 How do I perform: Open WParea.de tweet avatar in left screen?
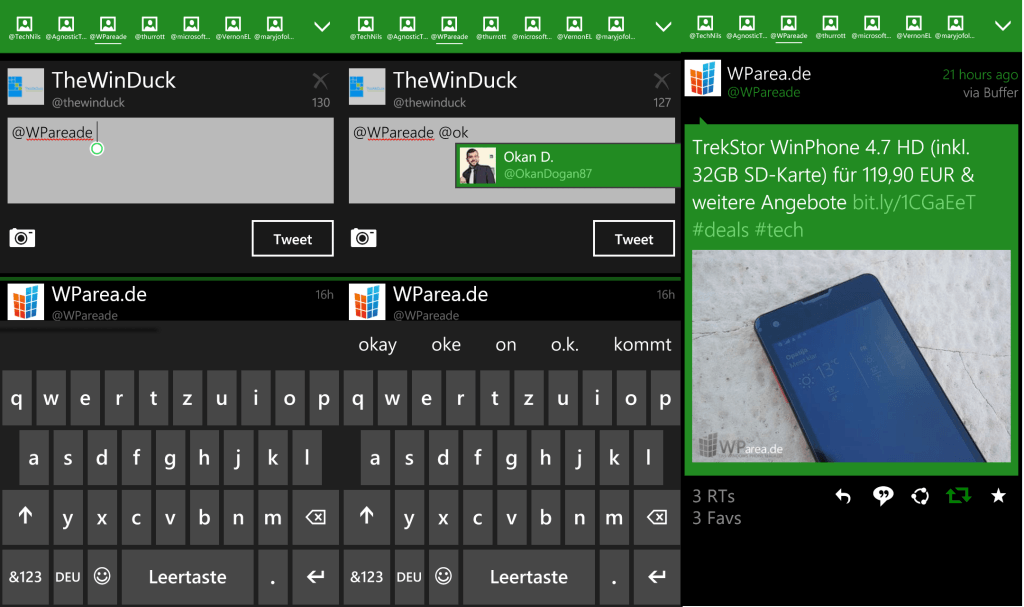click(x=25, y=301)
